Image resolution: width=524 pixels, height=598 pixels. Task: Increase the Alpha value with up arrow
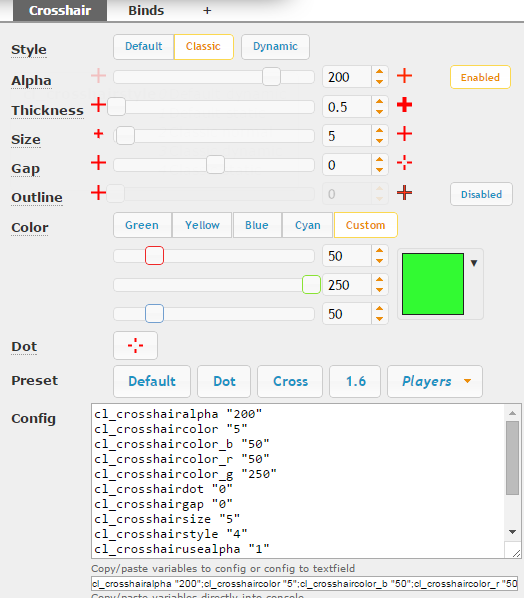[x=379, y=72]
